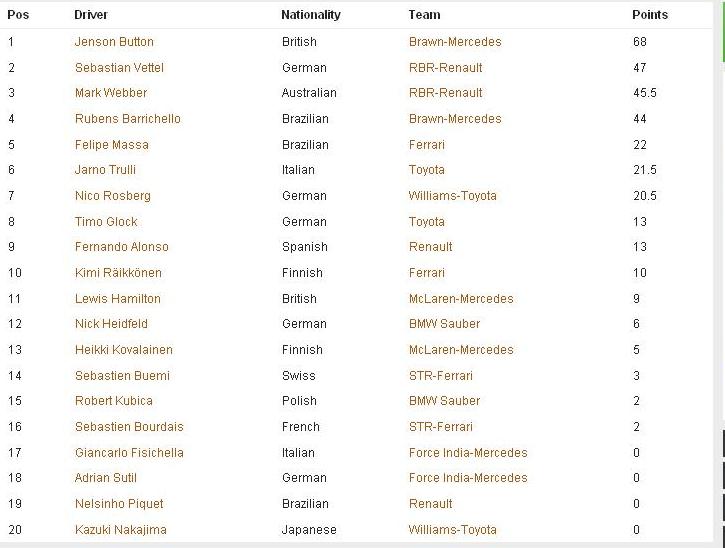Open Felipe Massa's profile link
Viewport: 725px width, 548px height.
(x=112, y=145)
